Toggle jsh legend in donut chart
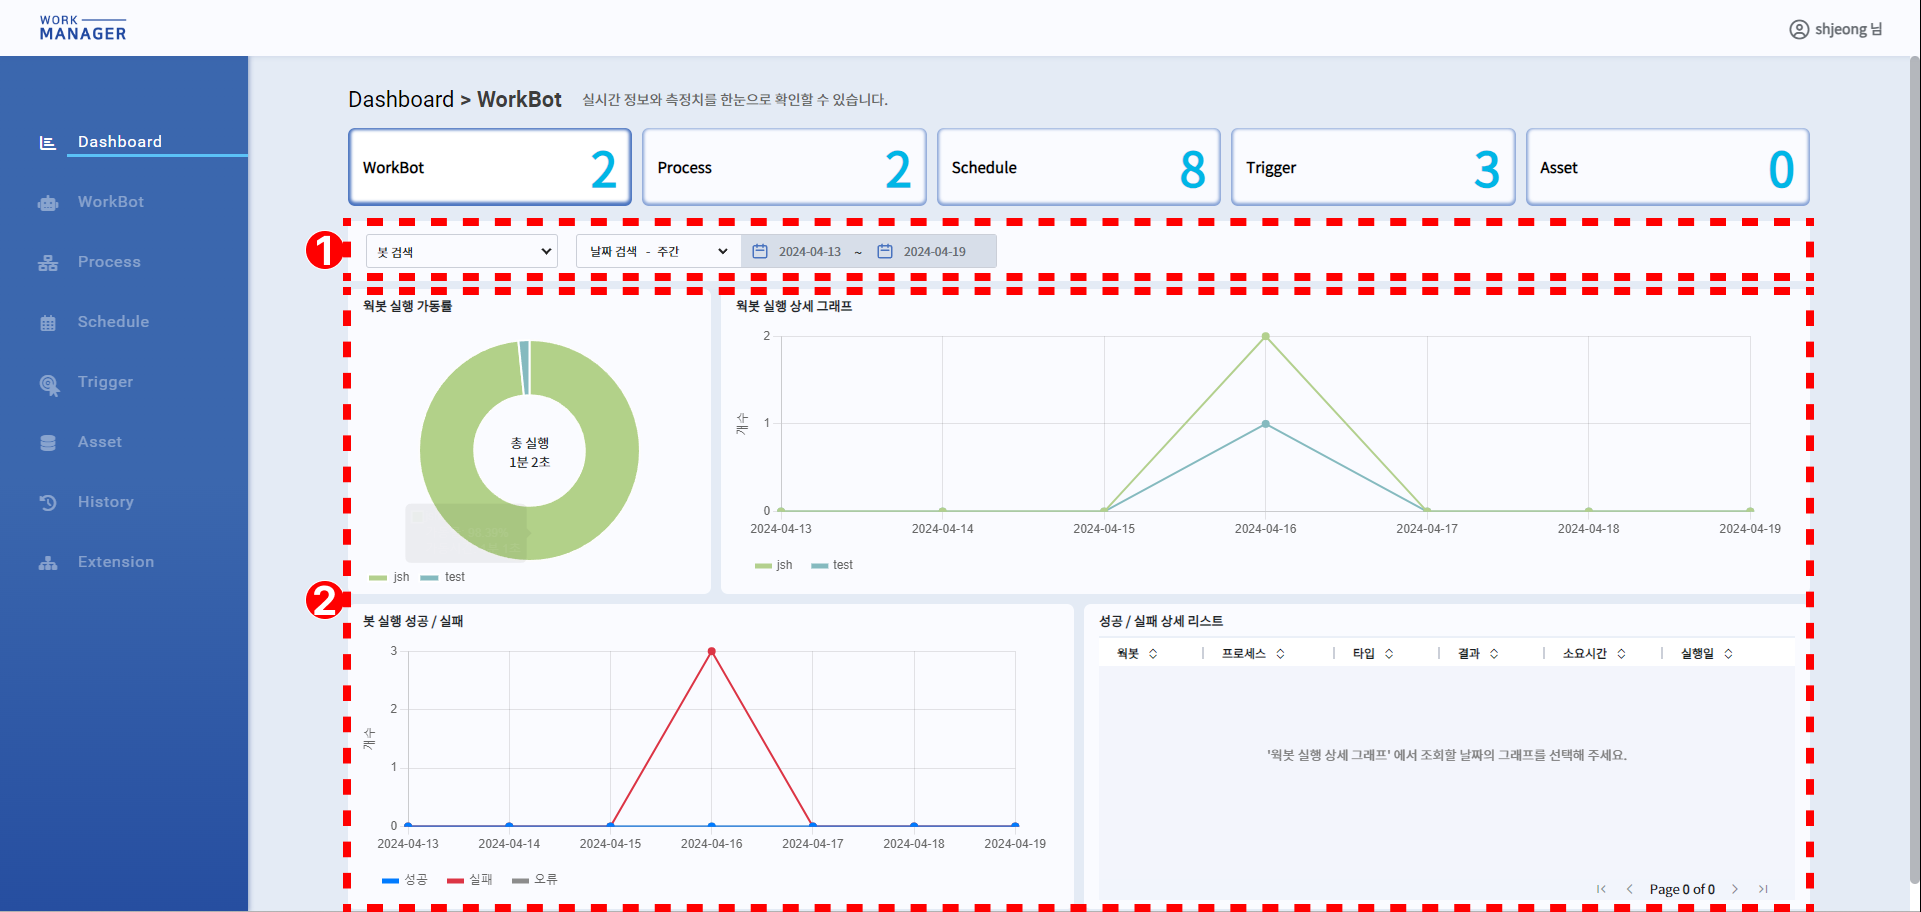This screenshot has width=1921, height=912. click(389, 577)
